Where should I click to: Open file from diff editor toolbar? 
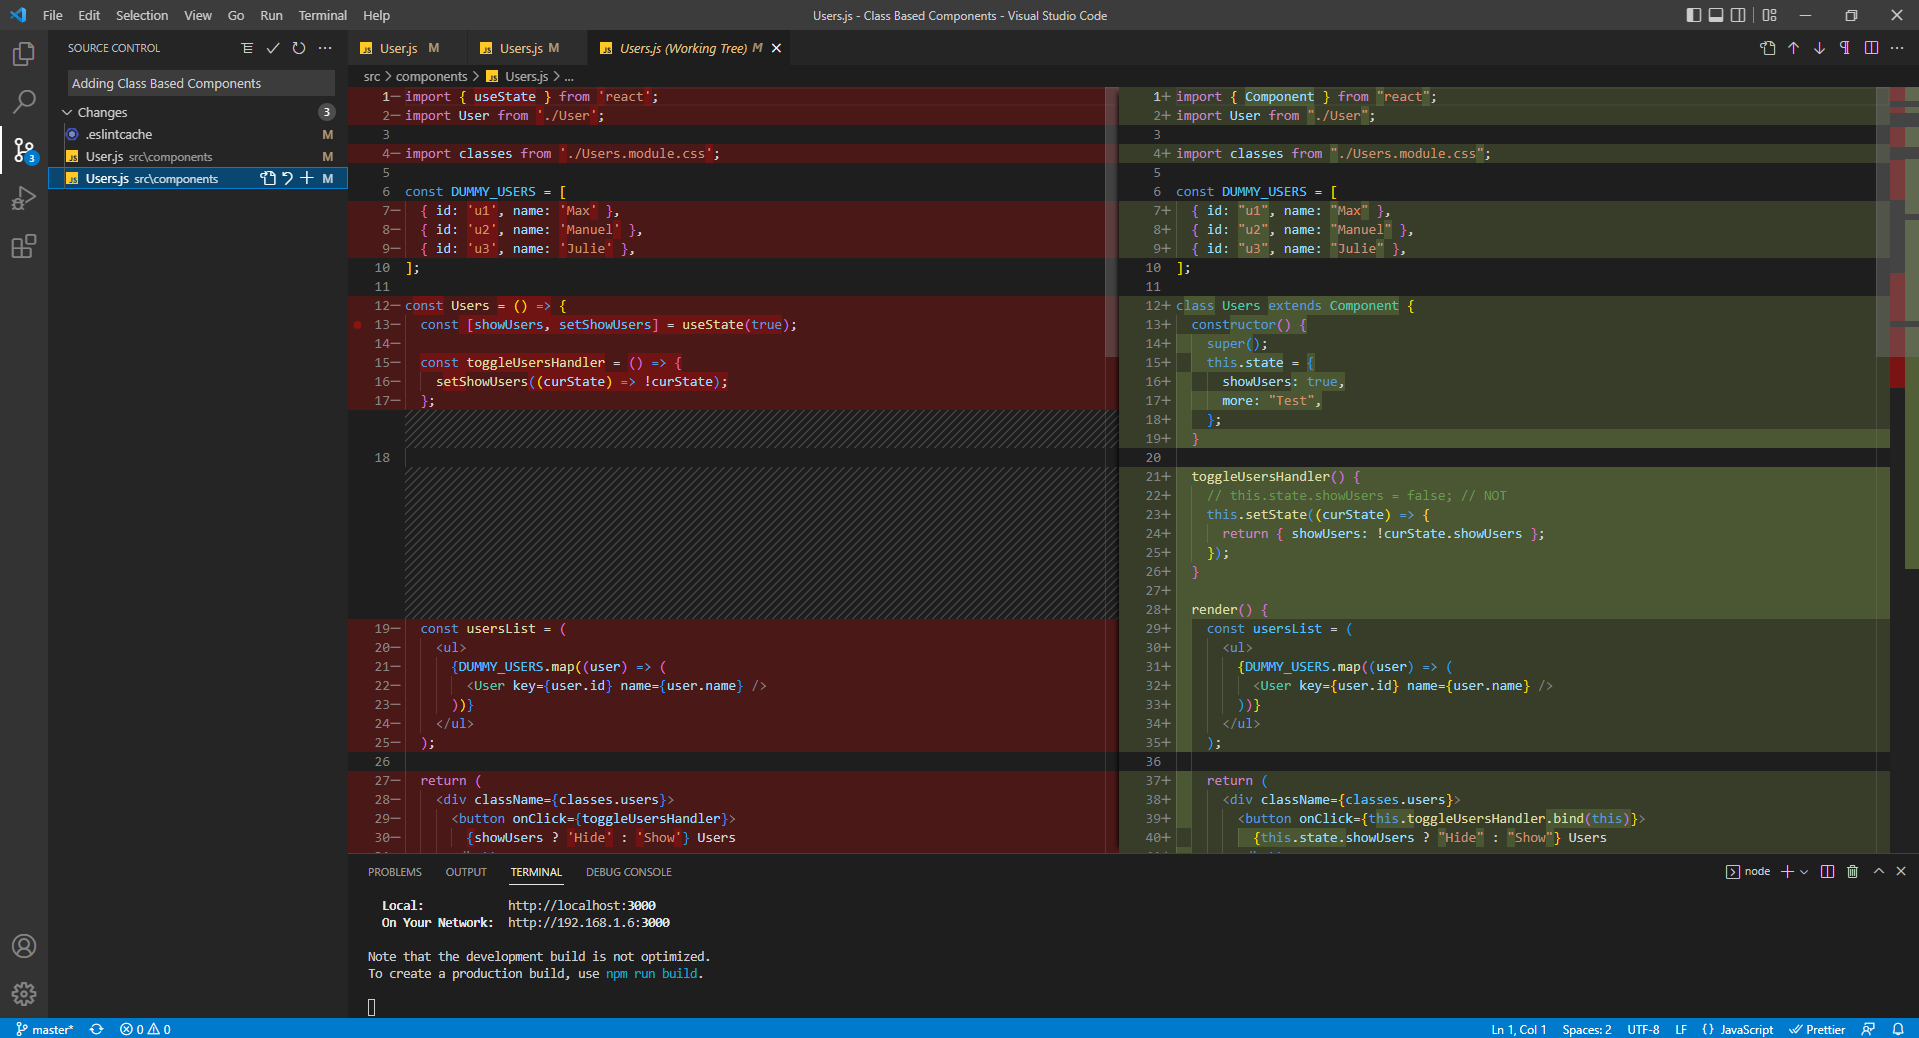tap(1768, 48)
